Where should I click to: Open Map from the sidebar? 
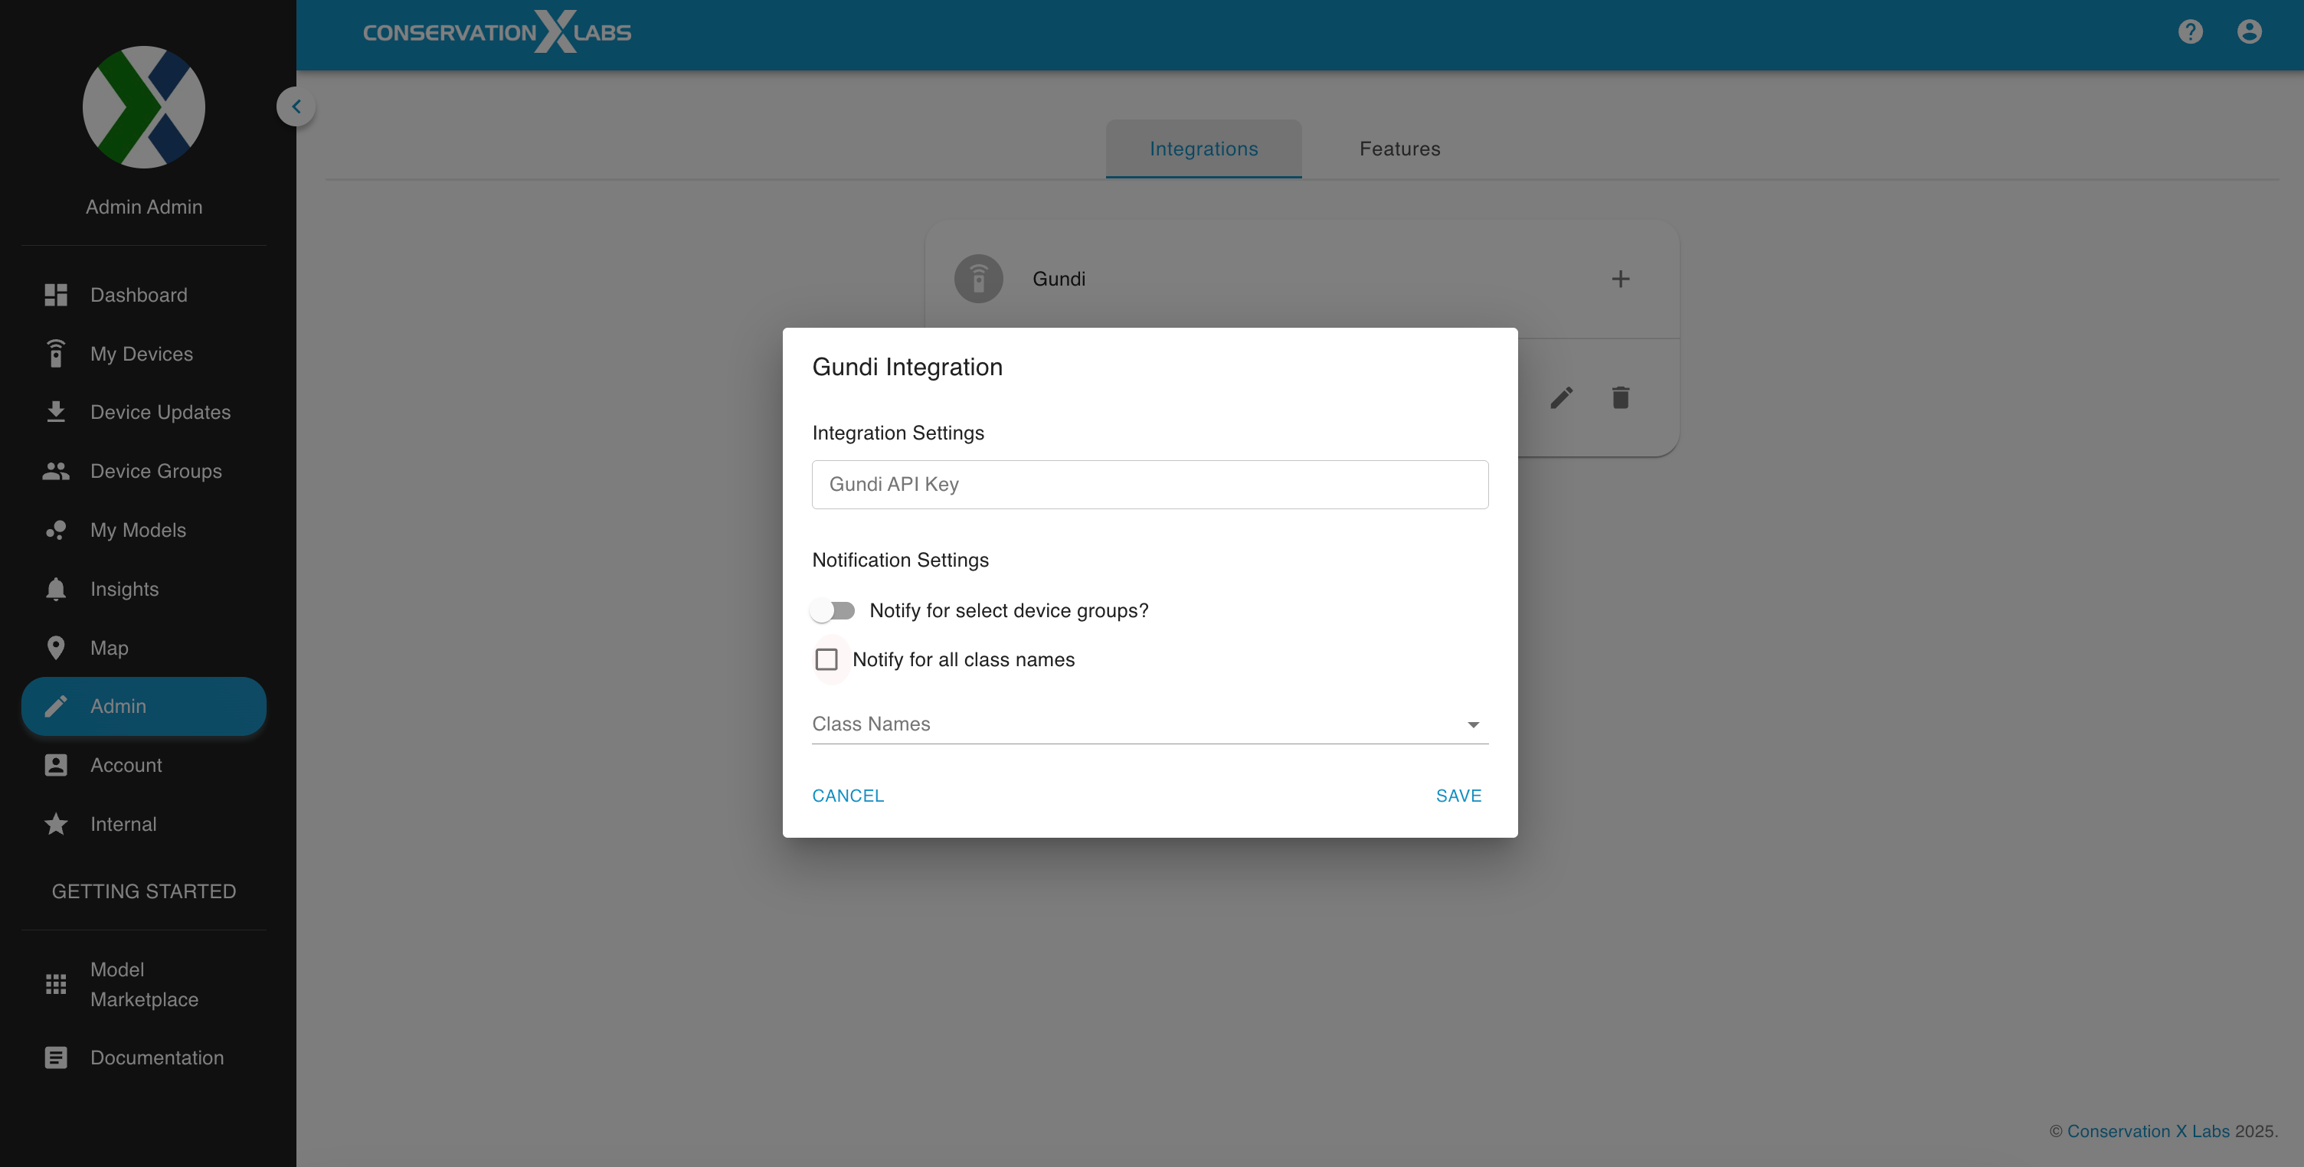pyautogui.click(x=109, y=648)
